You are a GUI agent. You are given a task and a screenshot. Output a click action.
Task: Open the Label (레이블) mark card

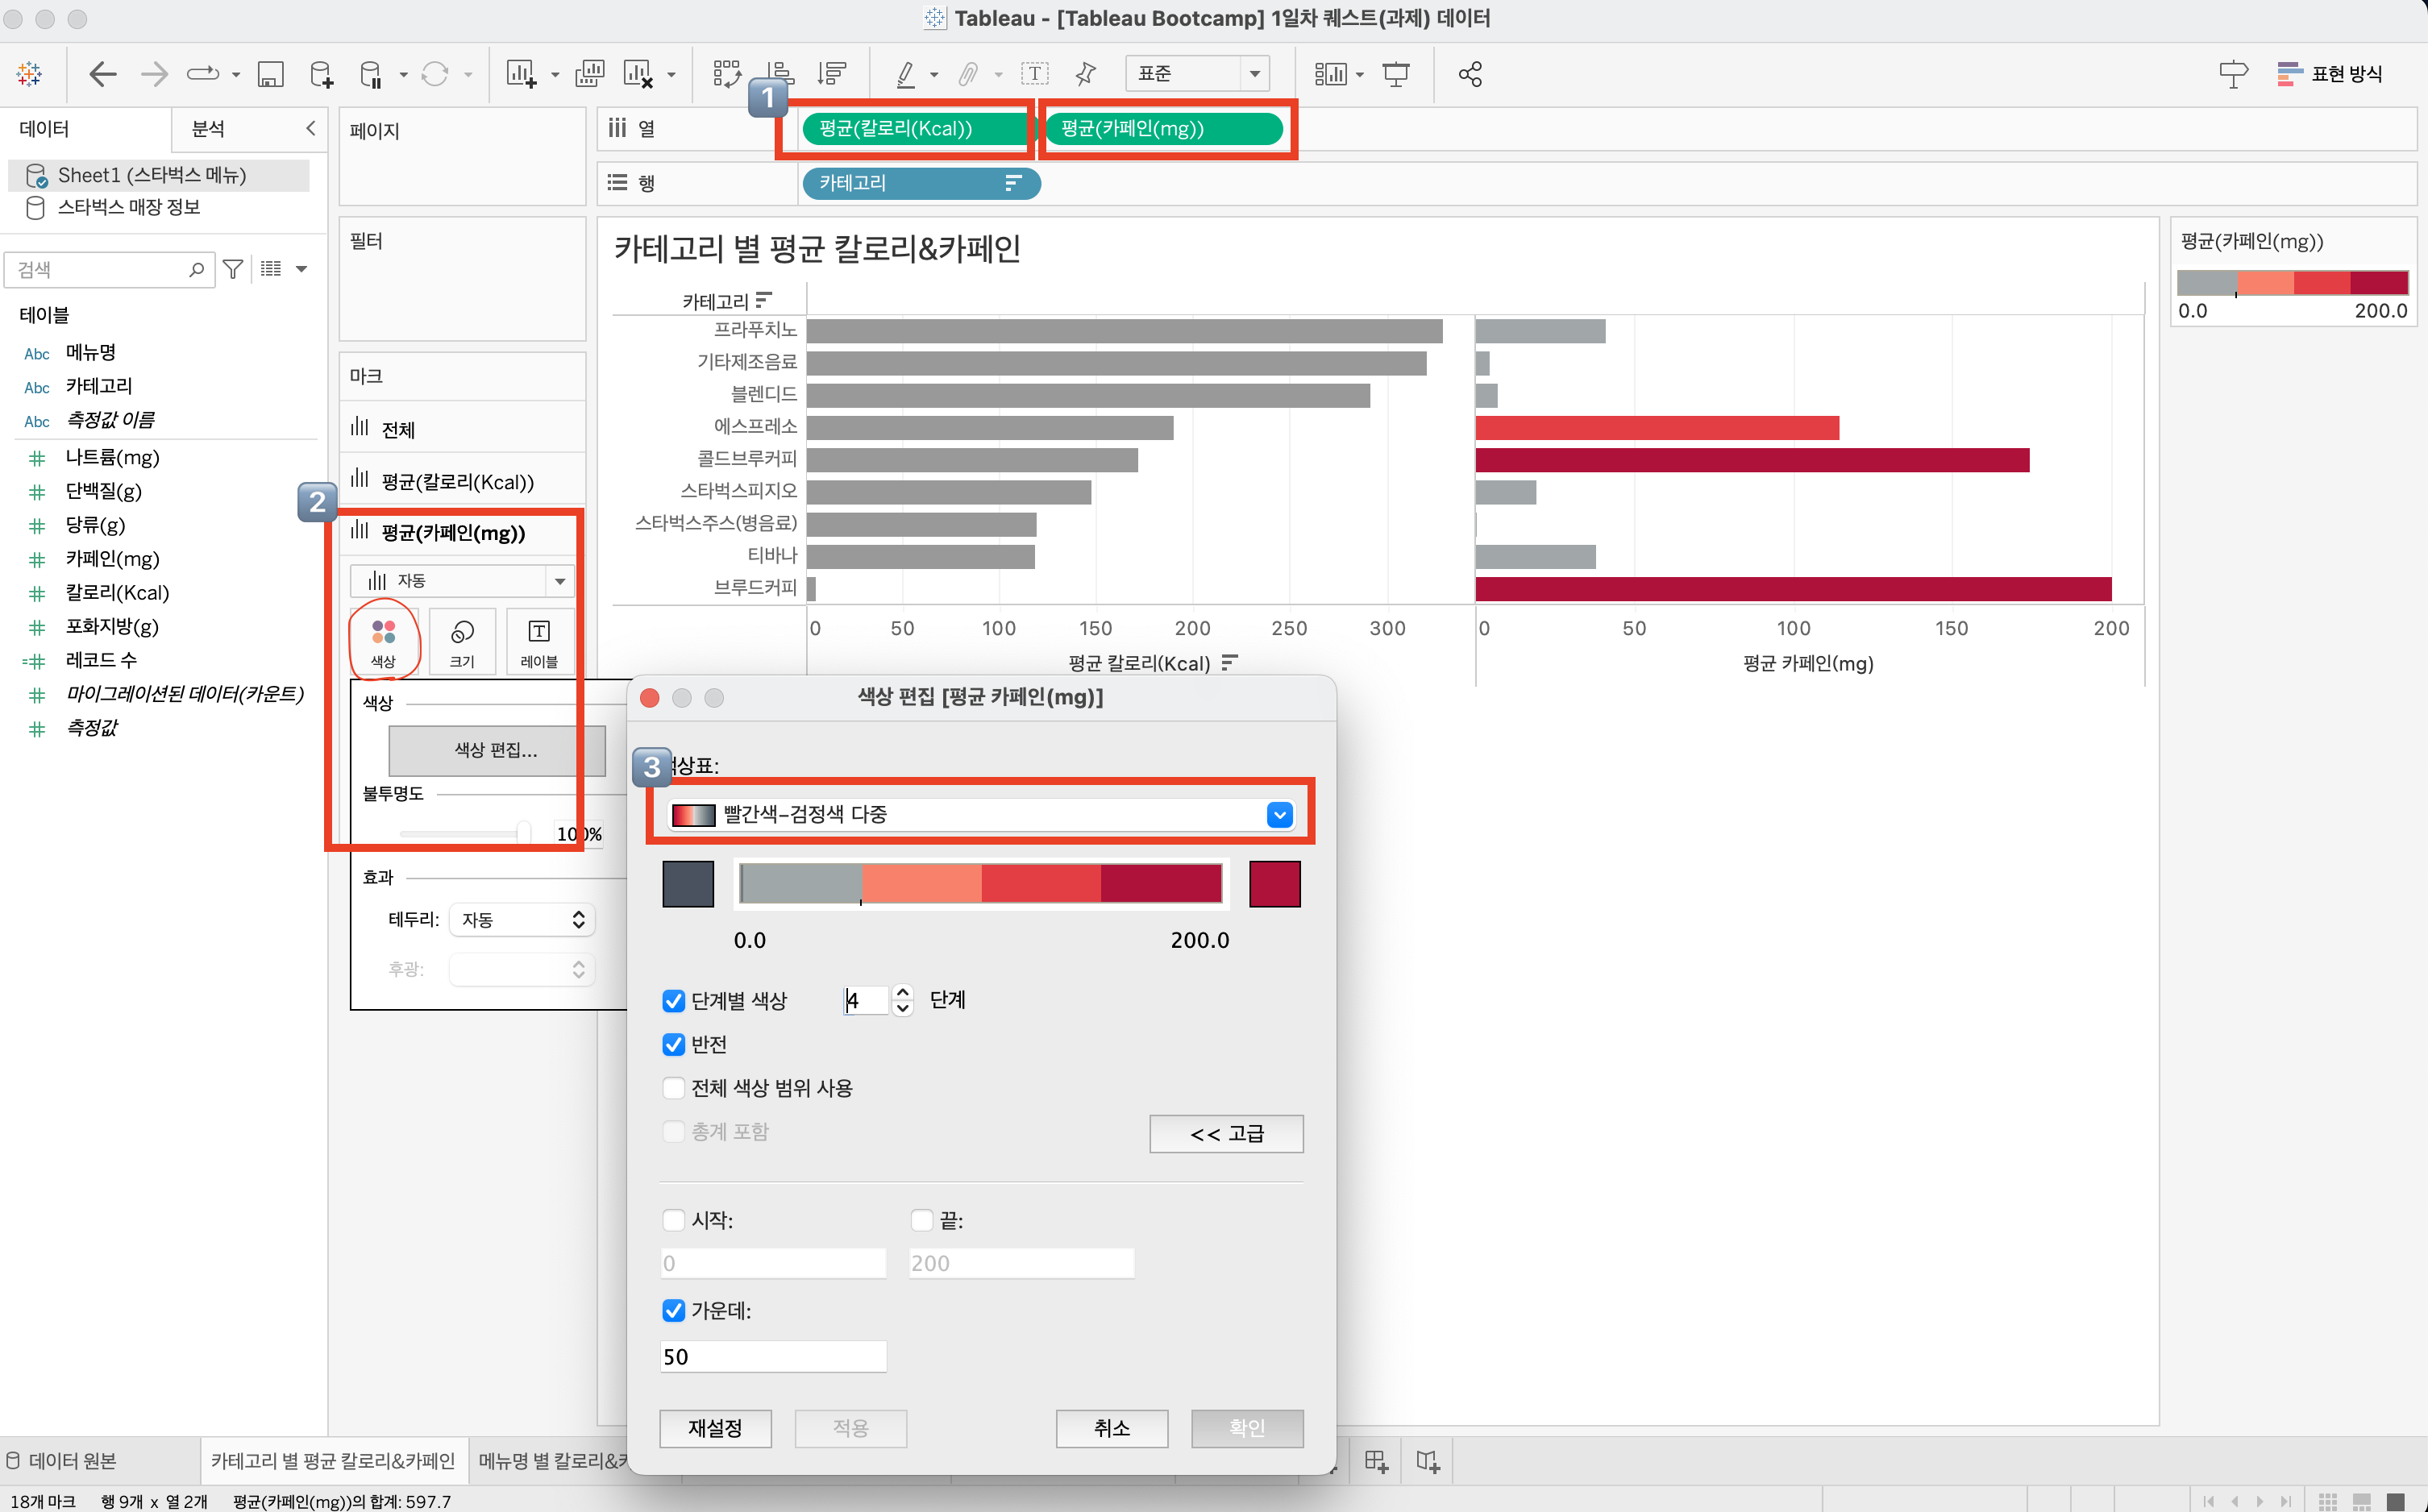coord(539,641)
